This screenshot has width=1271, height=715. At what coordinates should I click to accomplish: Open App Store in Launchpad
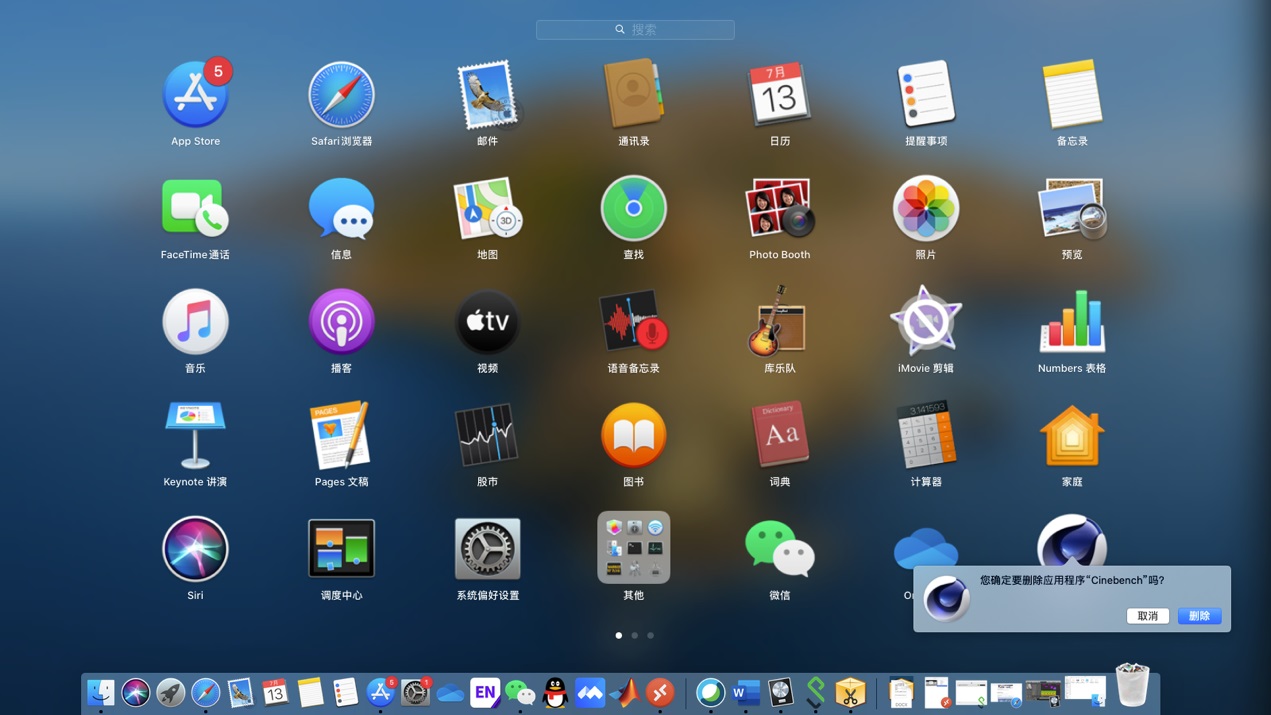point(195,95)
